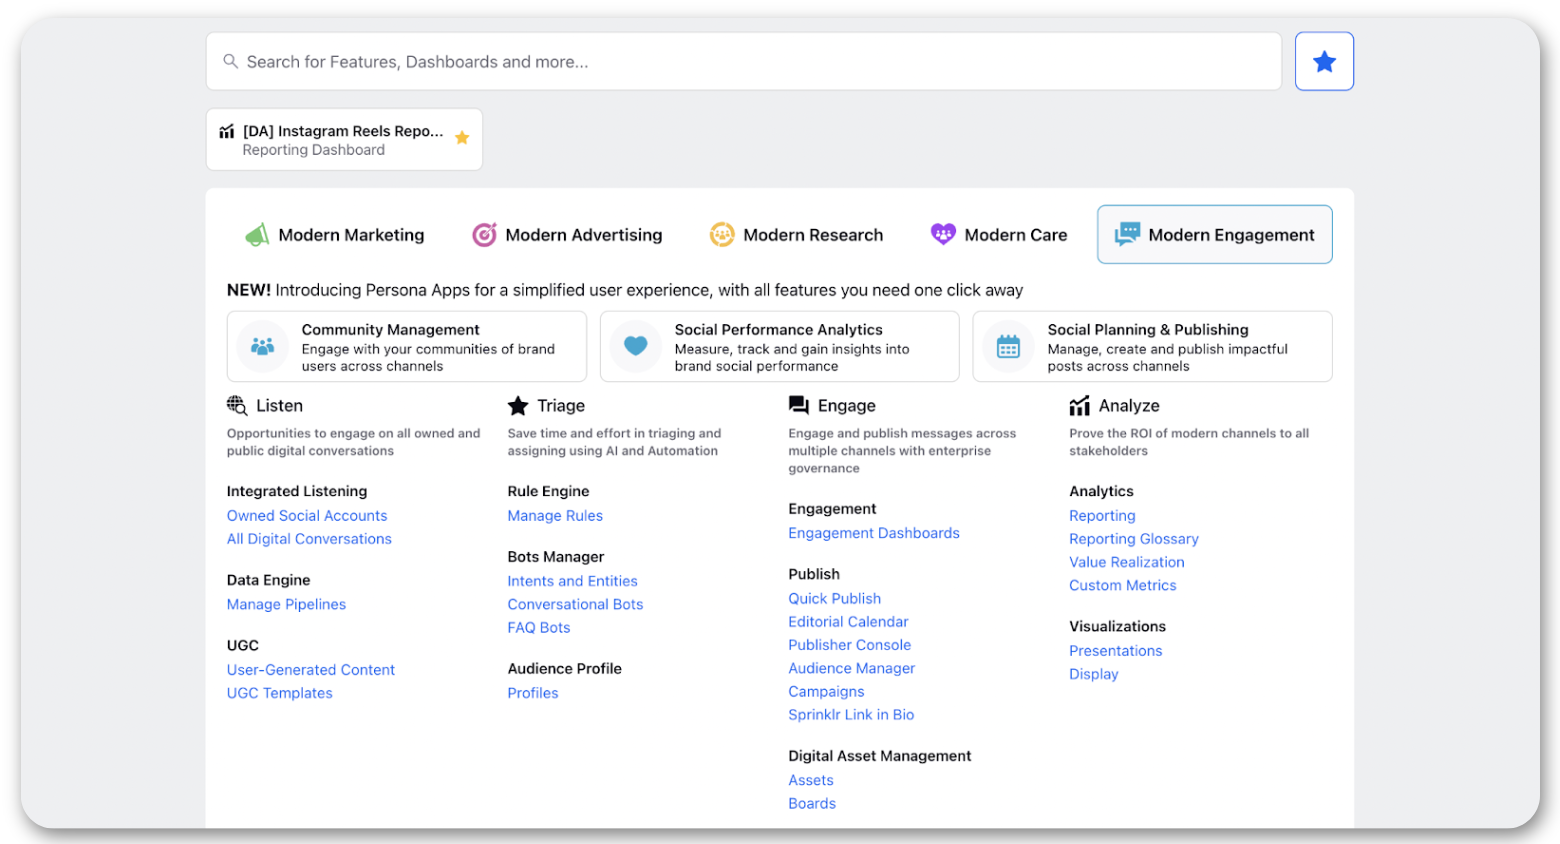This screenshot has height=844, width=1560.
Task: Switch to the Modern Research tab
Action: (x=797, y=235)
